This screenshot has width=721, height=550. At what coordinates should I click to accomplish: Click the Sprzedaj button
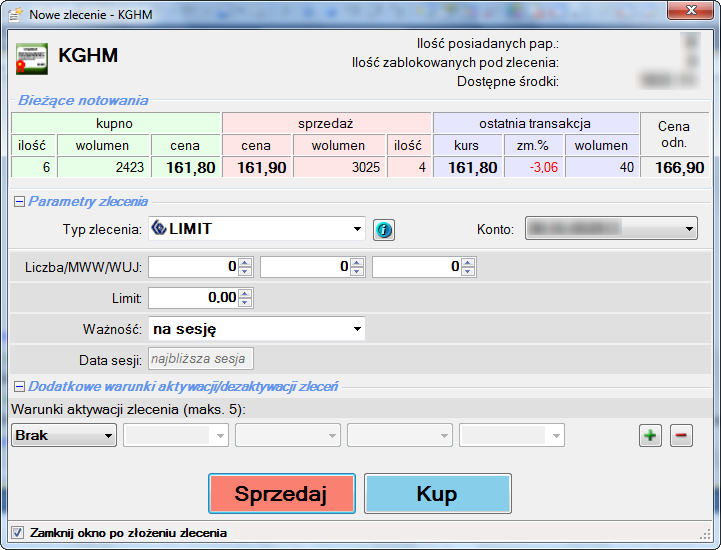pos(282,493)
